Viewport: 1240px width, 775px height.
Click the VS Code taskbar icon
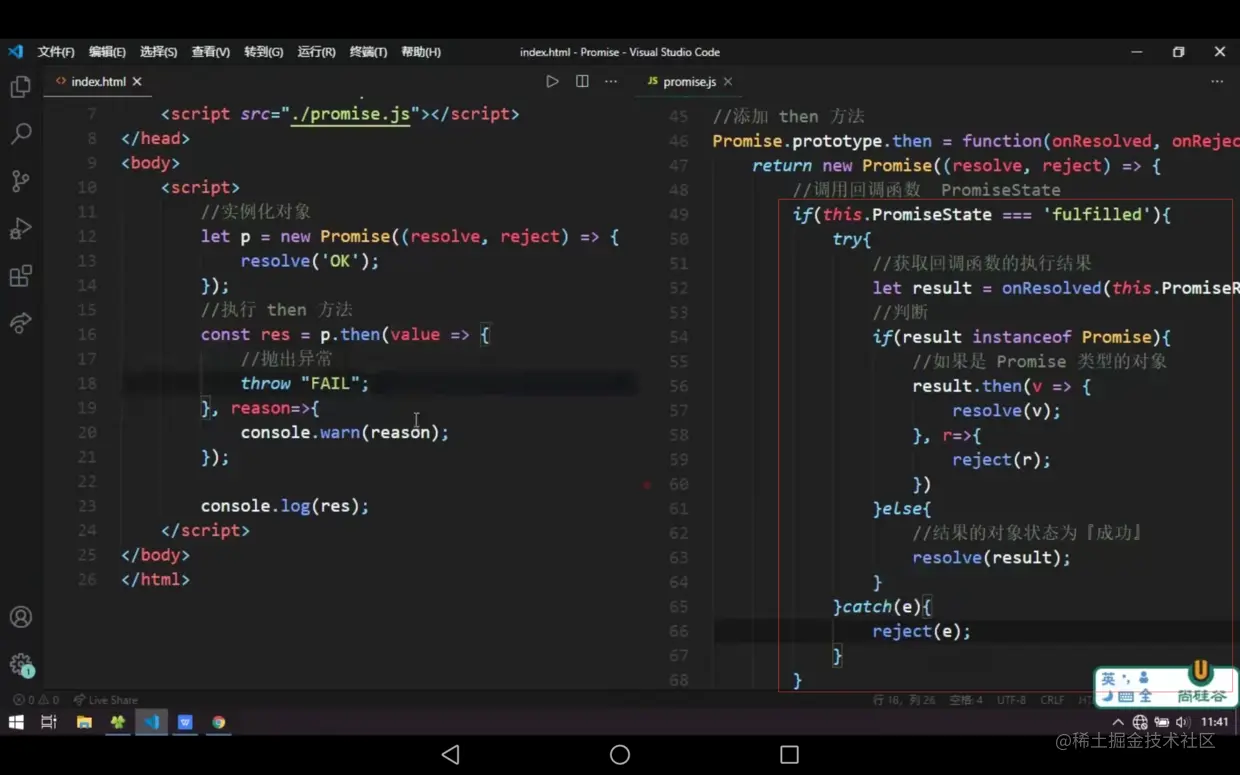[152, 722]
